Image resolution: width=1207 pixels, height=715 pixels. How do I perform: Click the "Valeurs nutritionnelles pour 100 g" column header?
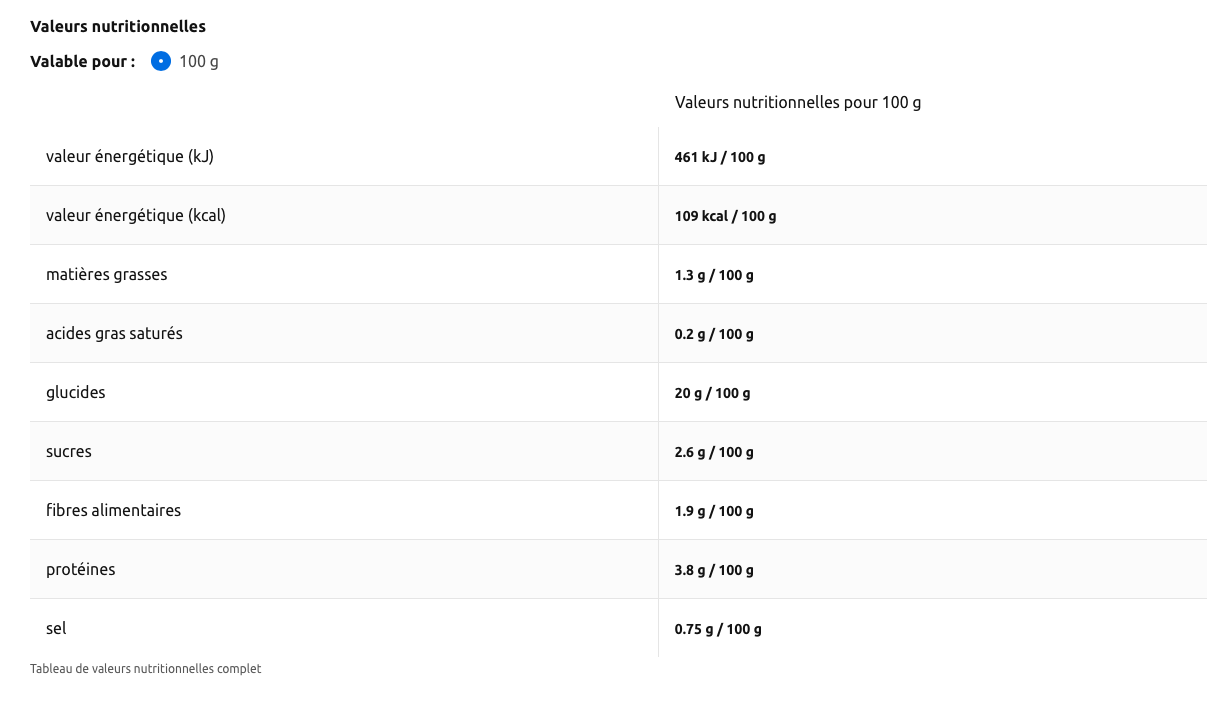pyautogui.click(x=797, y=103)
